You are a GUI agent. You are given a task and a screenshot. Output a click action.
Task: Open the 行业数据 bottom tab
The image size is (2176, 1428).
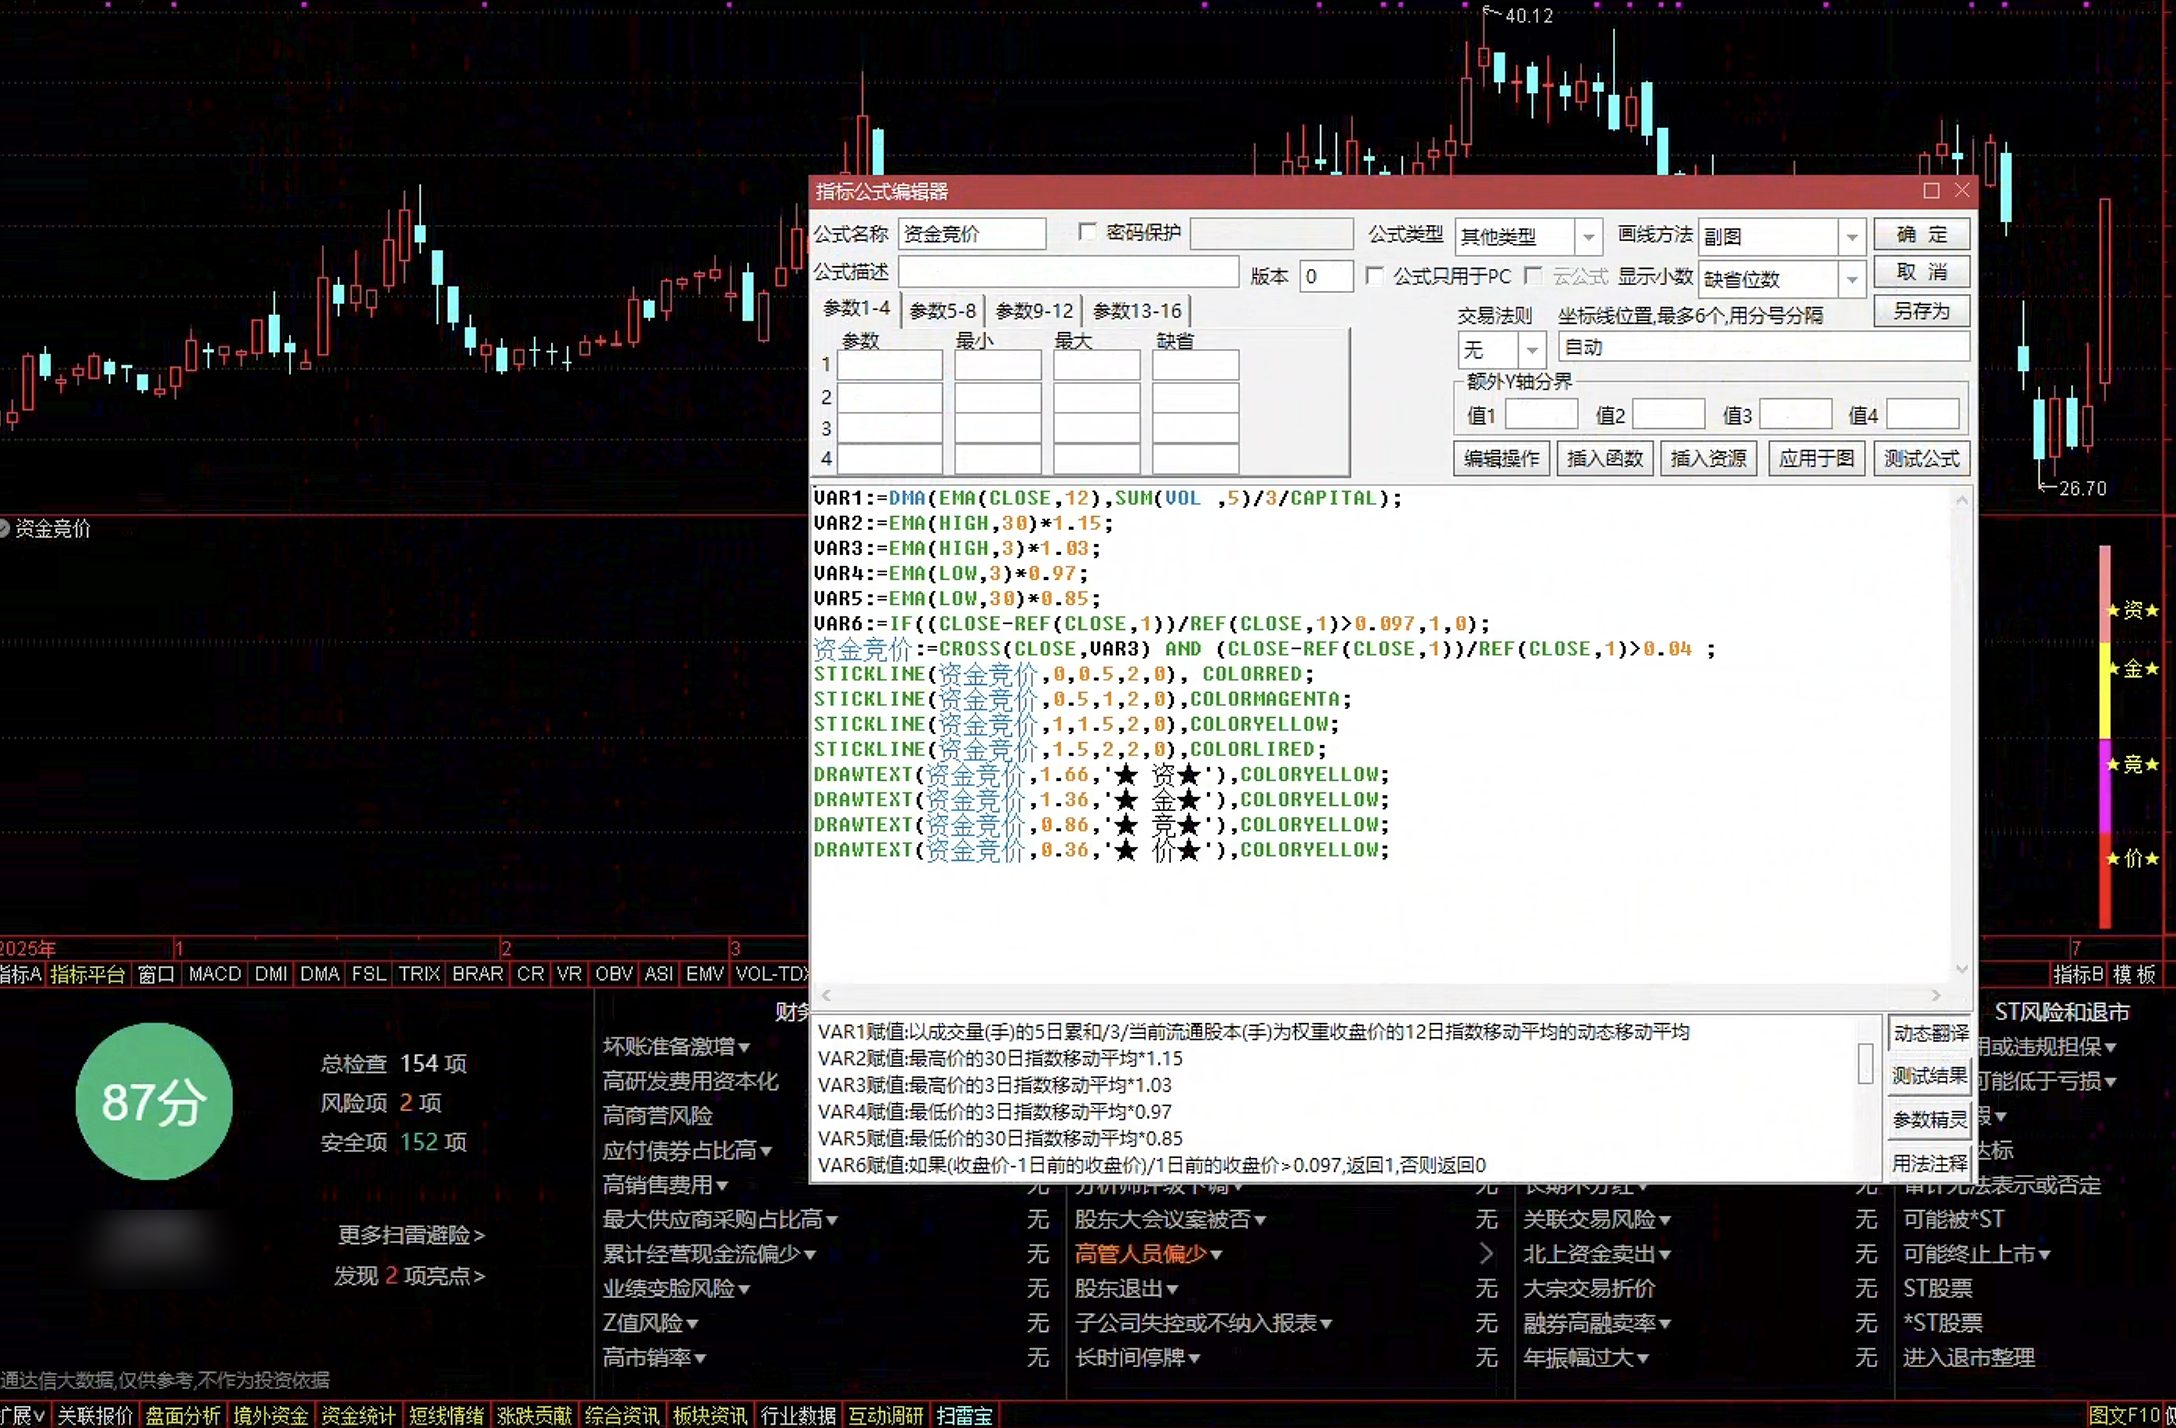[798, 1416]
